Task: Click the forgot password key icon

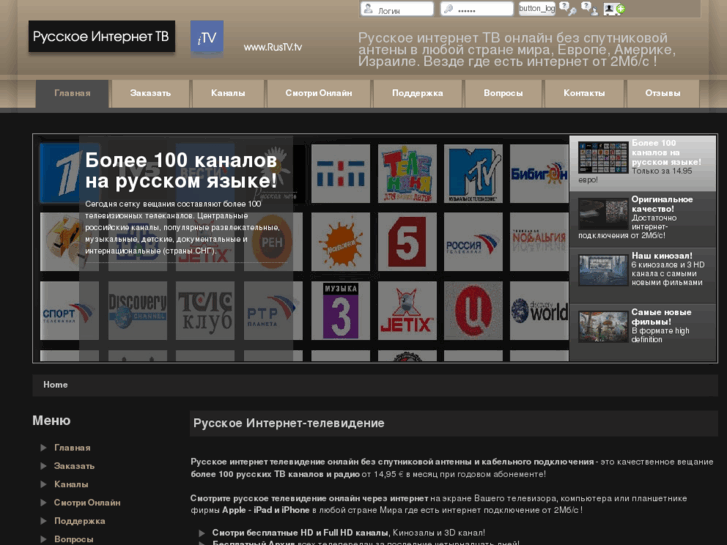Action: pos(568,8)
